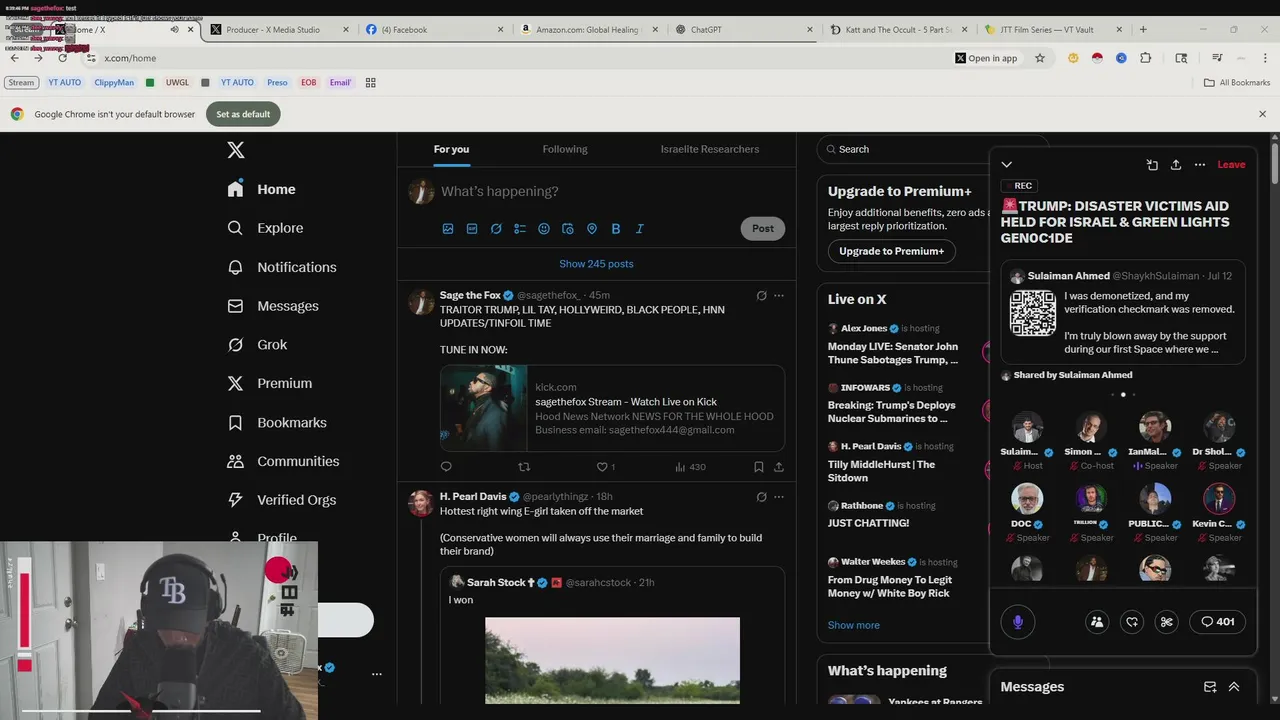The image size is (1280, 720).
Task: Open the clip scissors tool in Space
Action: (x=1166, y=622)
